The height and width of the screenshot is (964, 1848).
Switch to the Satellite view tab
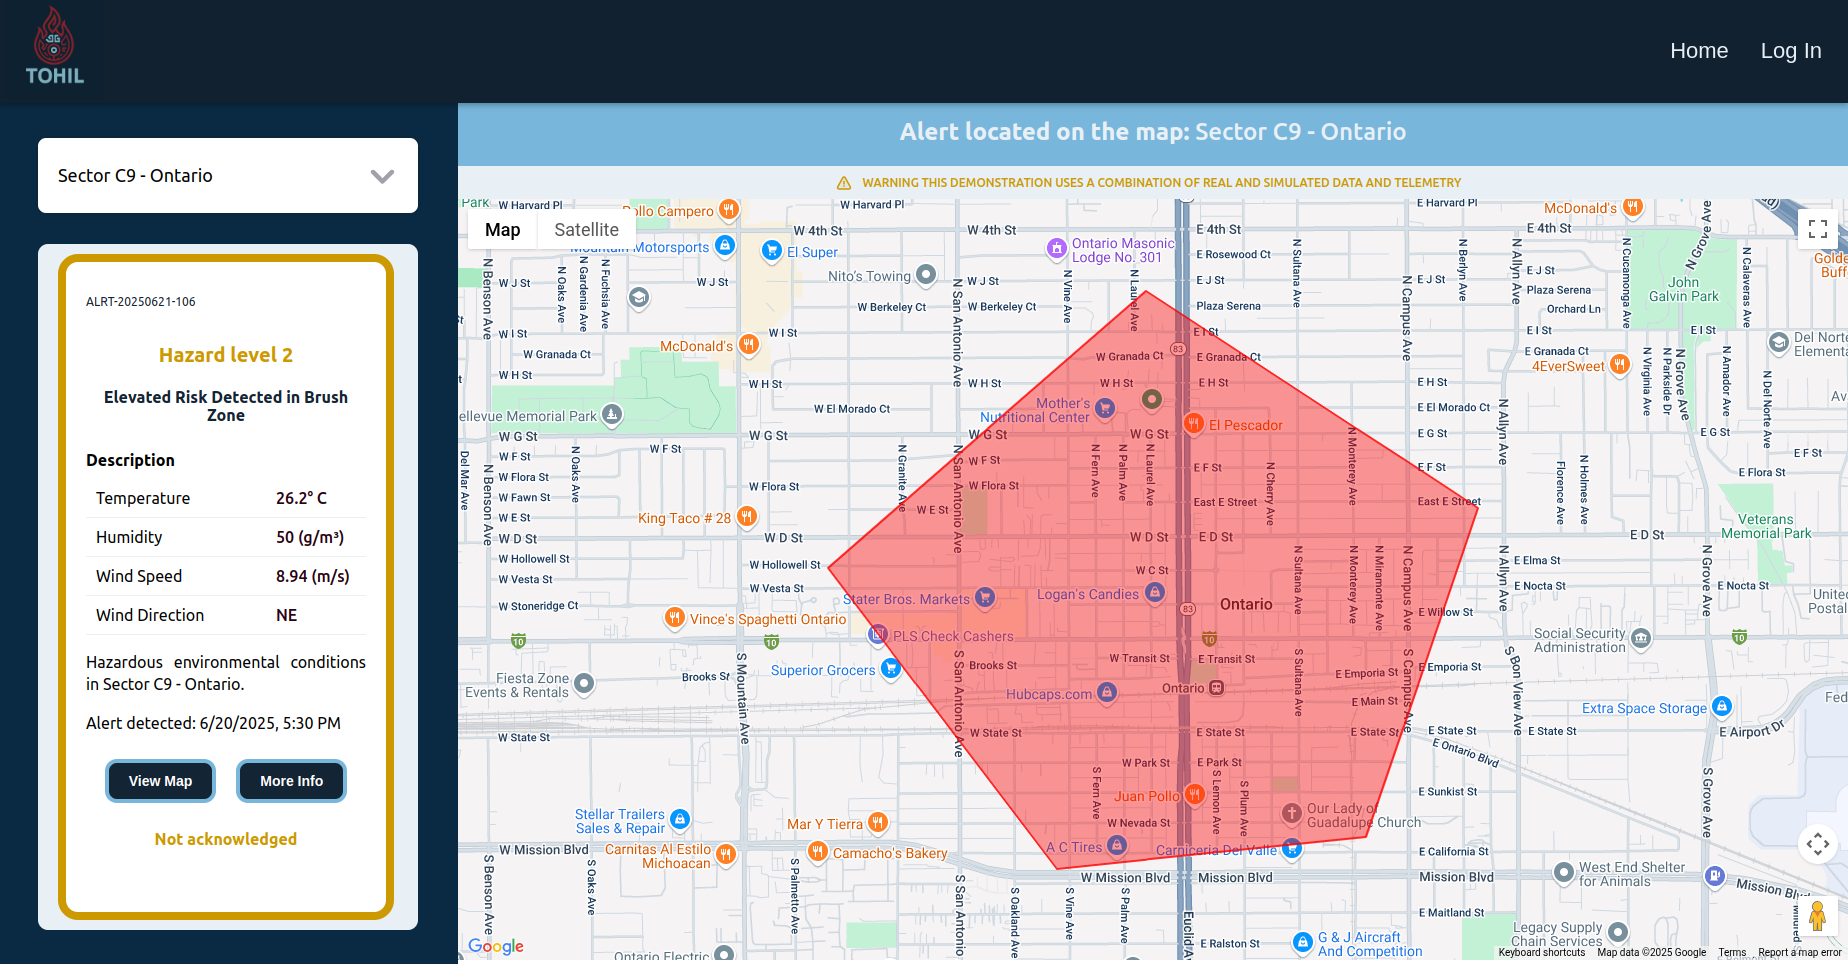coord(586,230)
